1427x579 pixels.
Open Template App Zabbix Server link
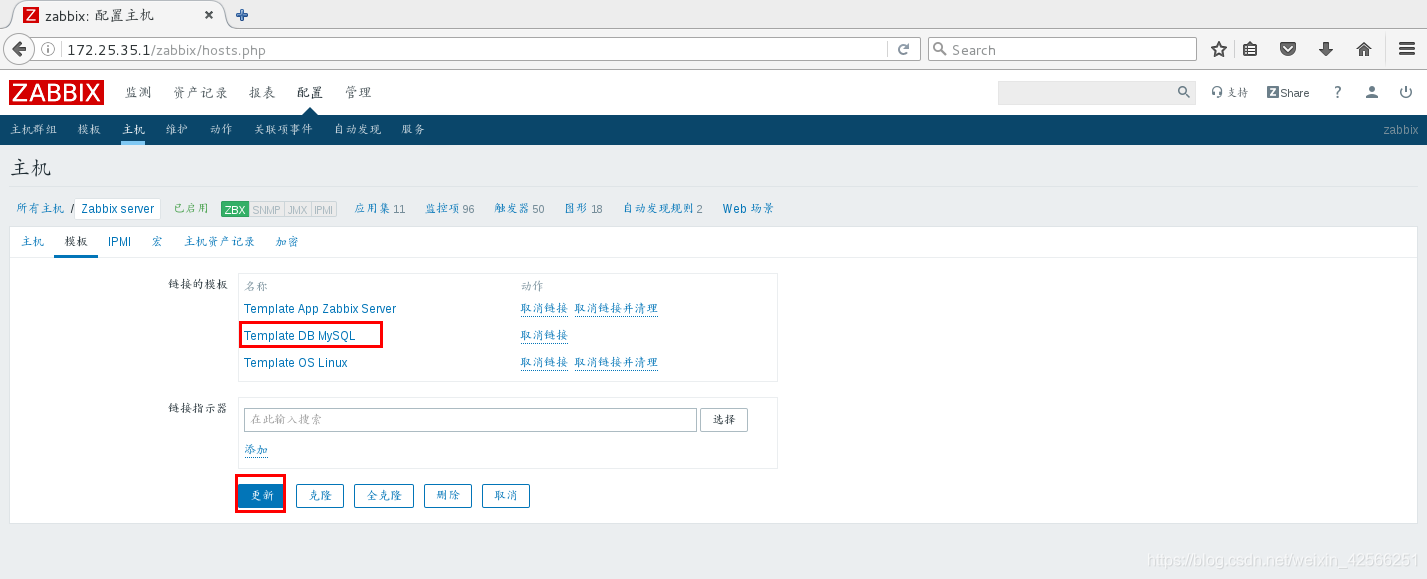pos(320,309)
